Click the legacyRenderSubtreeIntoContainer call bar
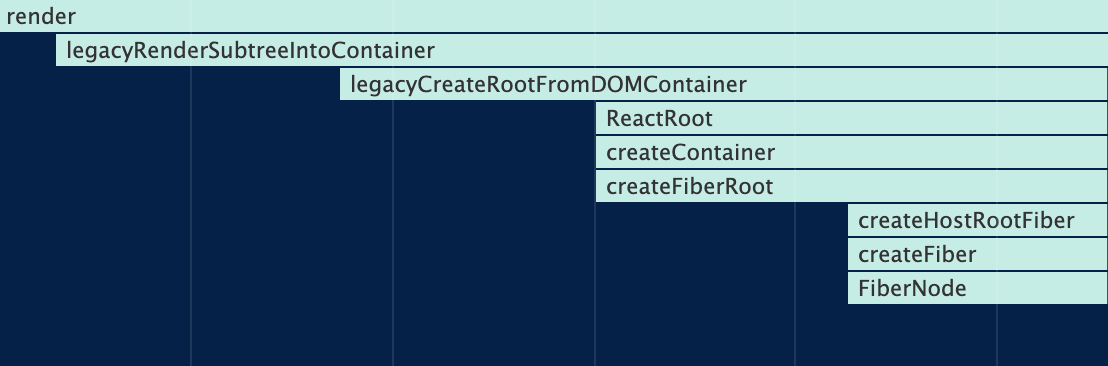This screenshot has height=366, width=1108. 582,50
